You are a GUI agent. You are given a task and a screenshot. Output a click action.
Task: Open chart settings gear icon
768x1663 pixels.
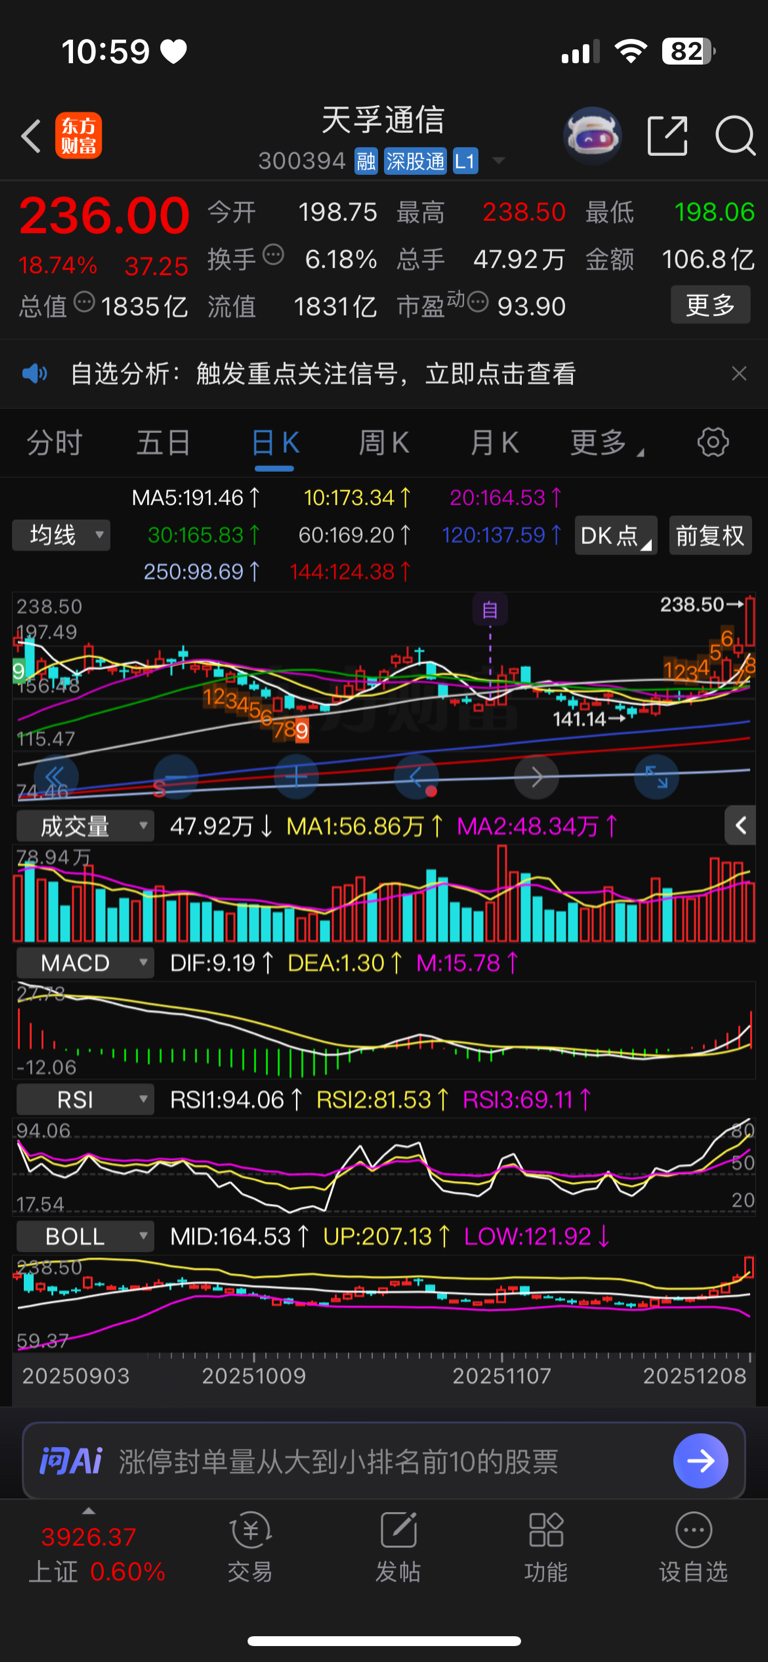[x=713, y=442]
